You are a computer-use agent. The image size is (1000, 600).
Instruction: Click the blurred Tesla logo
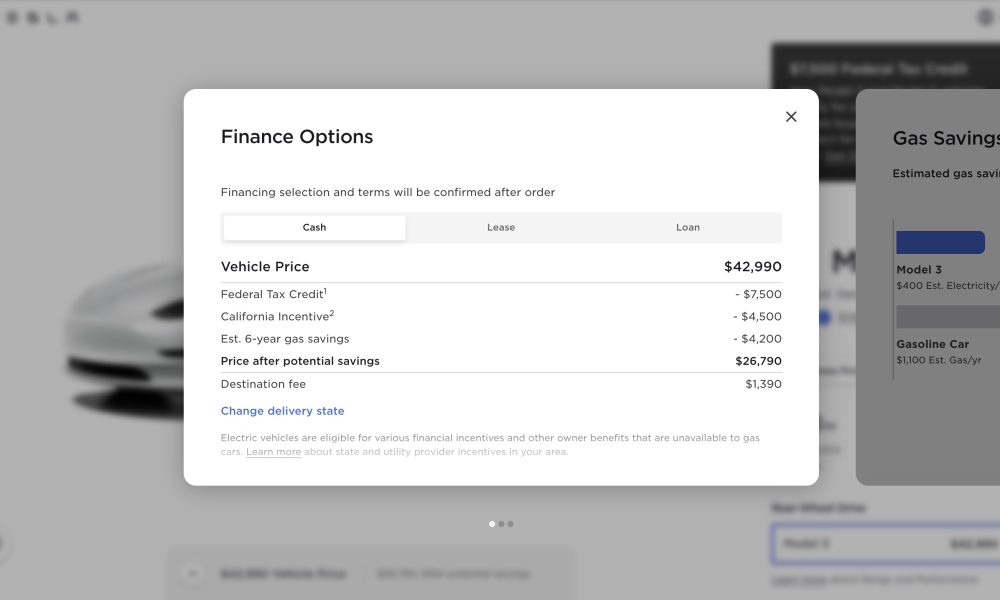click(x=43, y=18)
